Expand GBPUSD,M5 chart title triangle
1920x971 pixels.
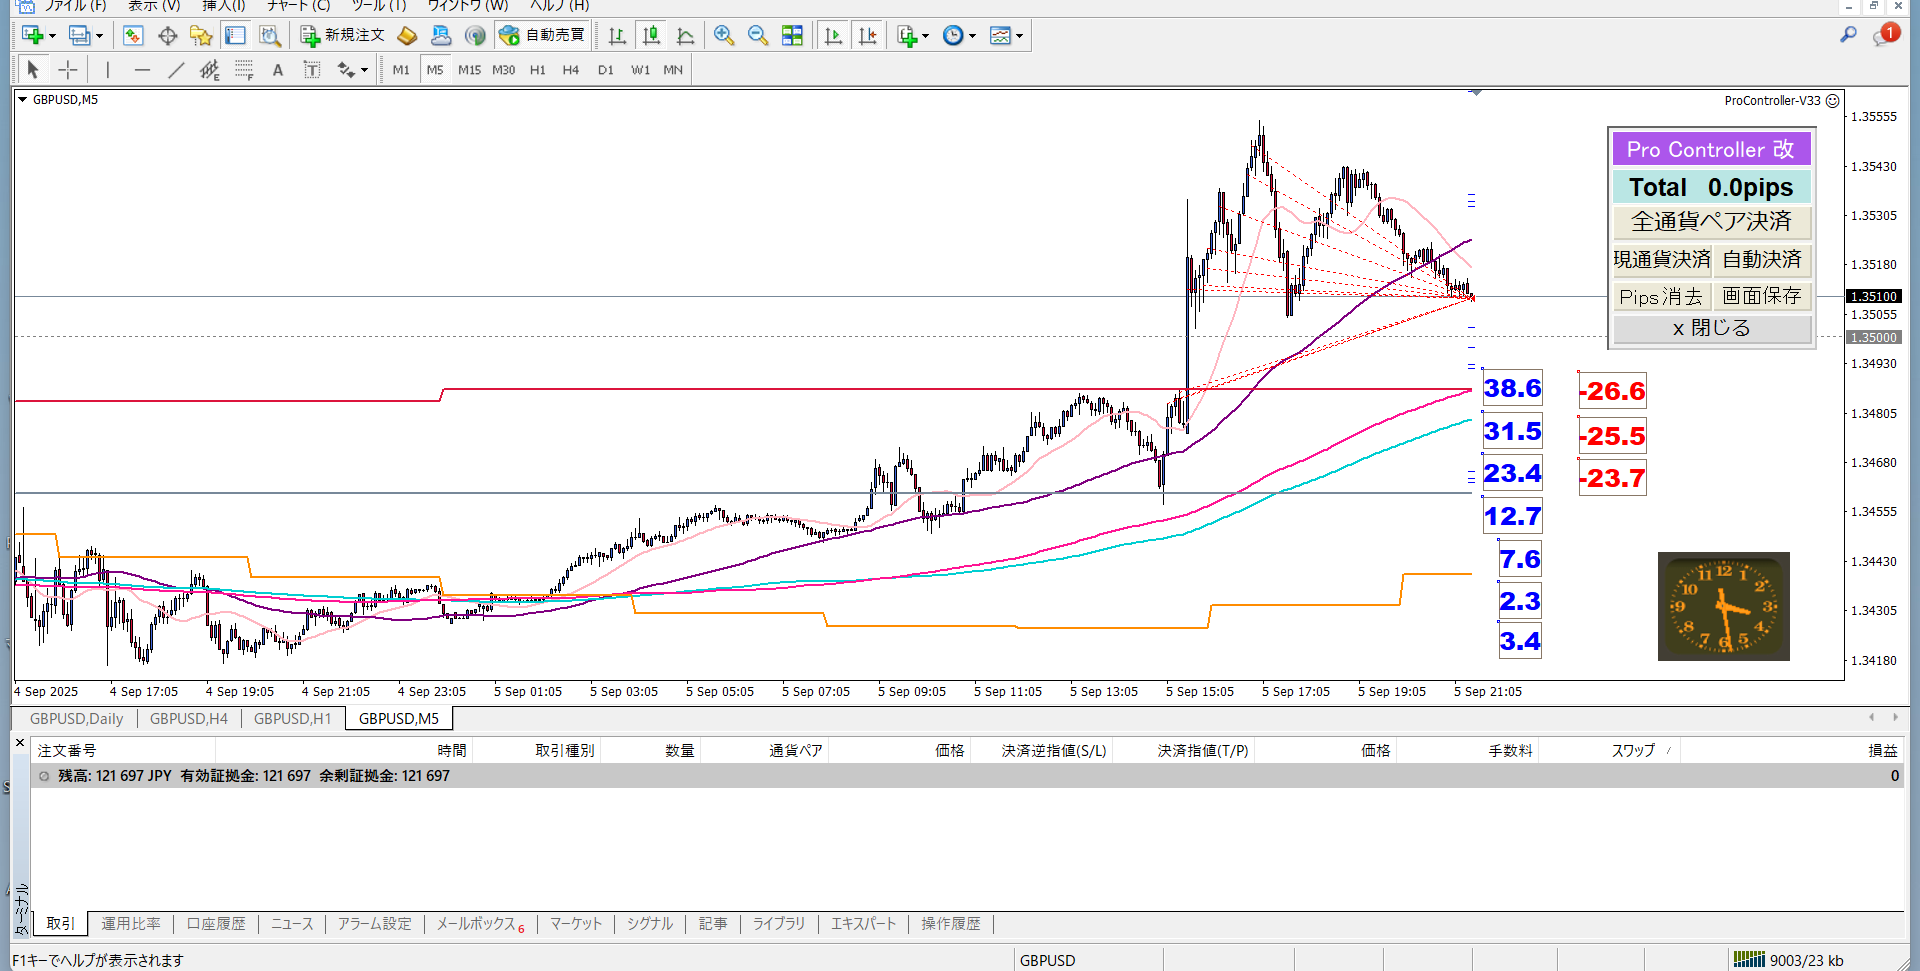[x=23, y=100]
